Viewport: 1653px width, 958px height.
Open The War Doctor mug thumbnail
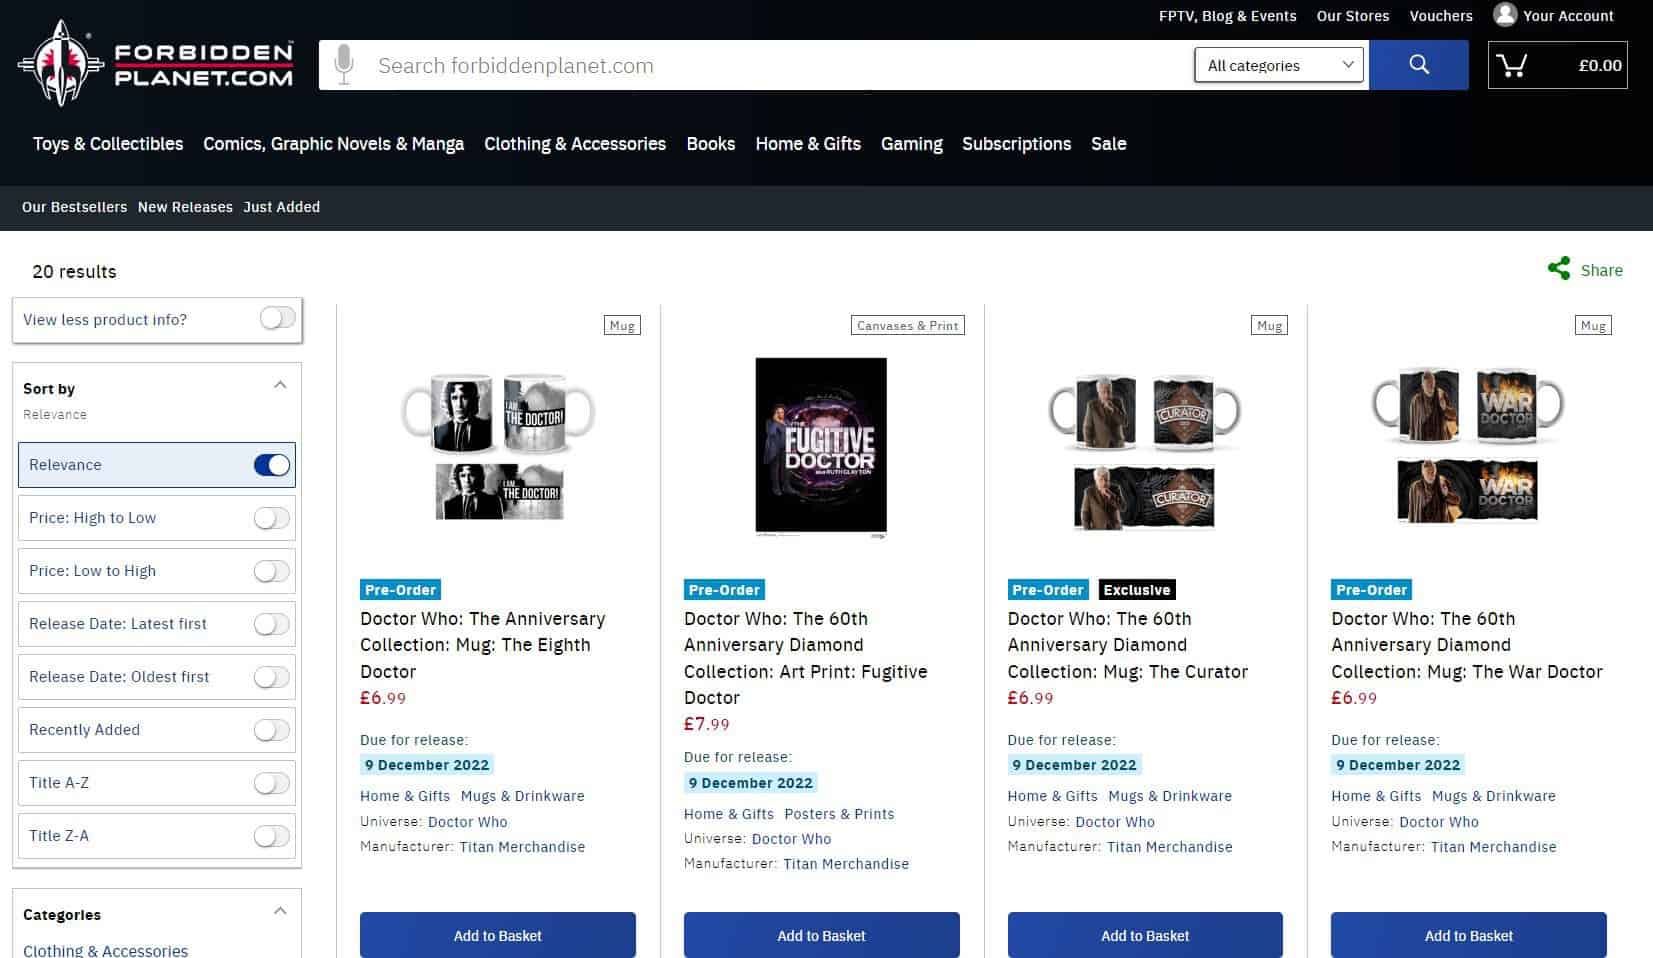pyautogui.click(x=1468, y=446)
